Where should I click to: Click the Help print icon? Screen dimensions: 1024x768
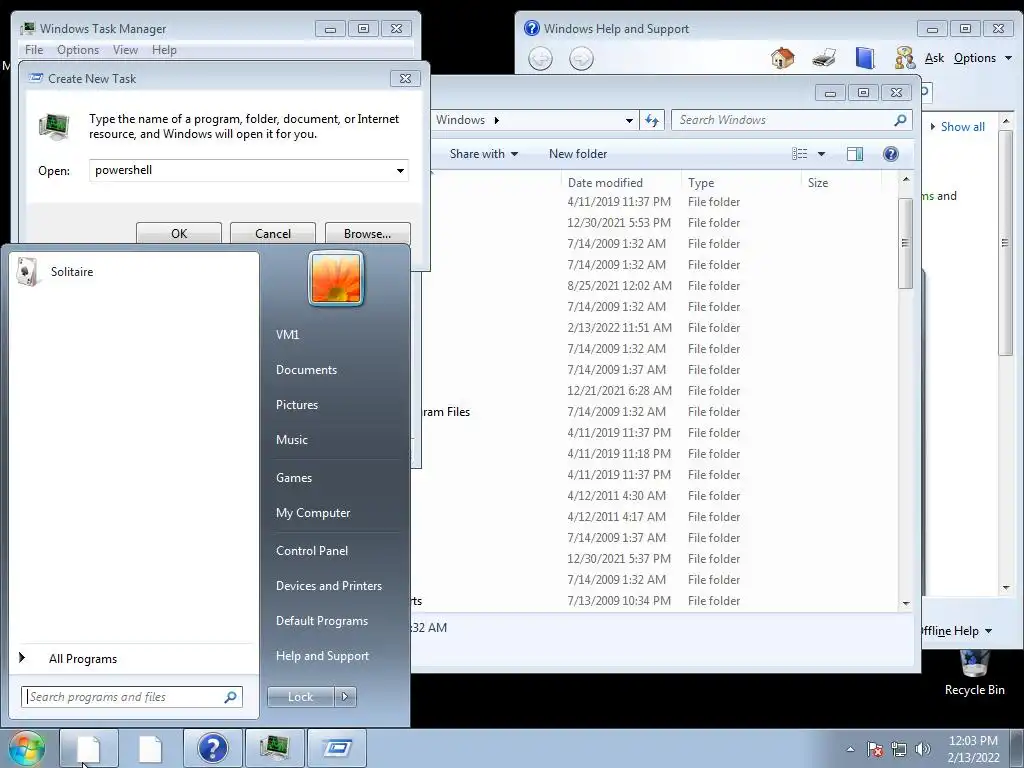pyautogui.click(x=824, y=58)
